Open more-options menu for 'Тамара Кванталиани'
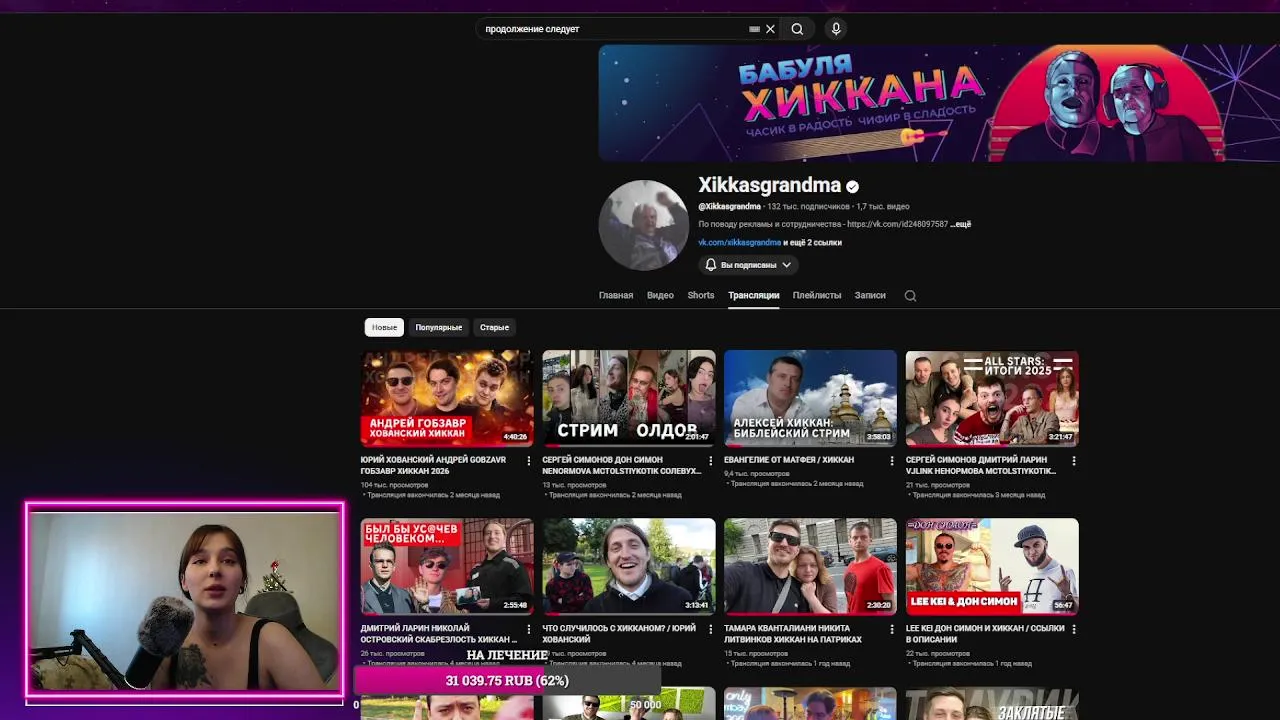This screenshot has width=1280, height=720. (892, 629)
